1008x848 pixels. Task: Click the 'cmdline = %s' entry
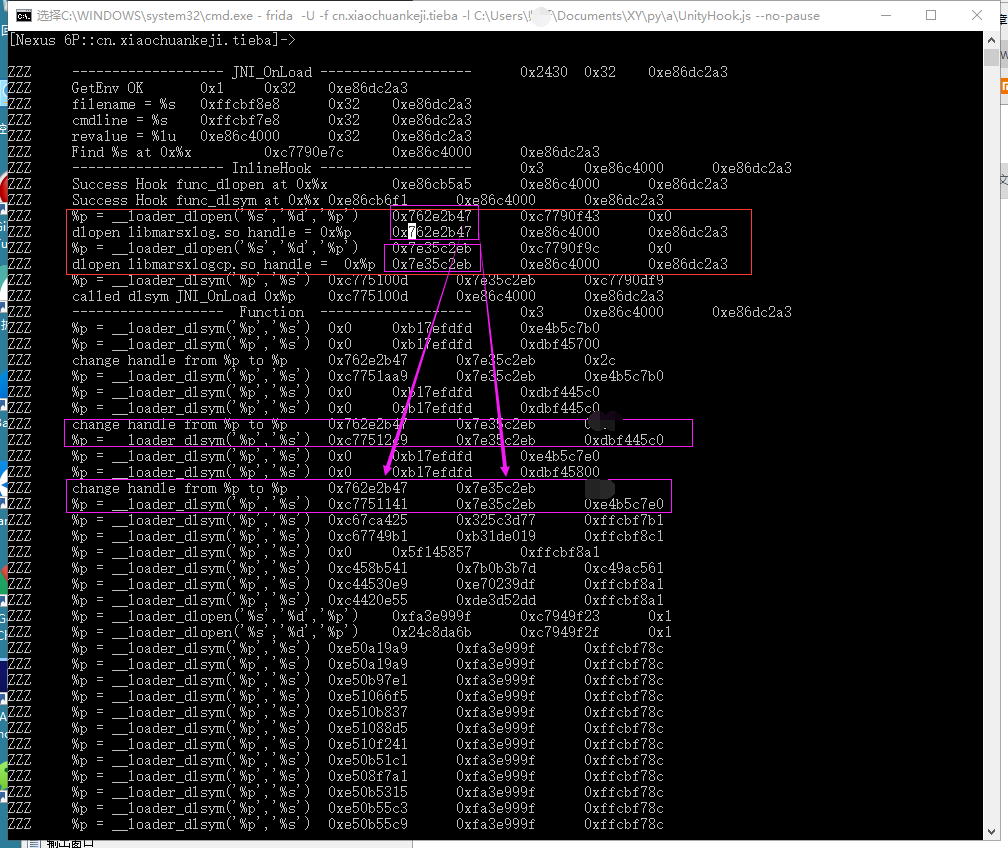[120, 120]
